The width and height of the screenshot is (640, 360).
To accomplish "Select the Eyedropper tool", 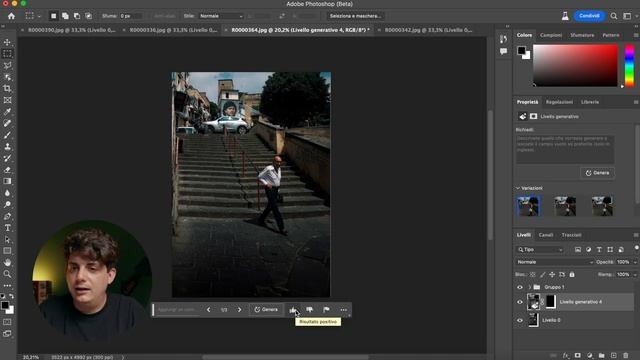I will tap(7, 111).
